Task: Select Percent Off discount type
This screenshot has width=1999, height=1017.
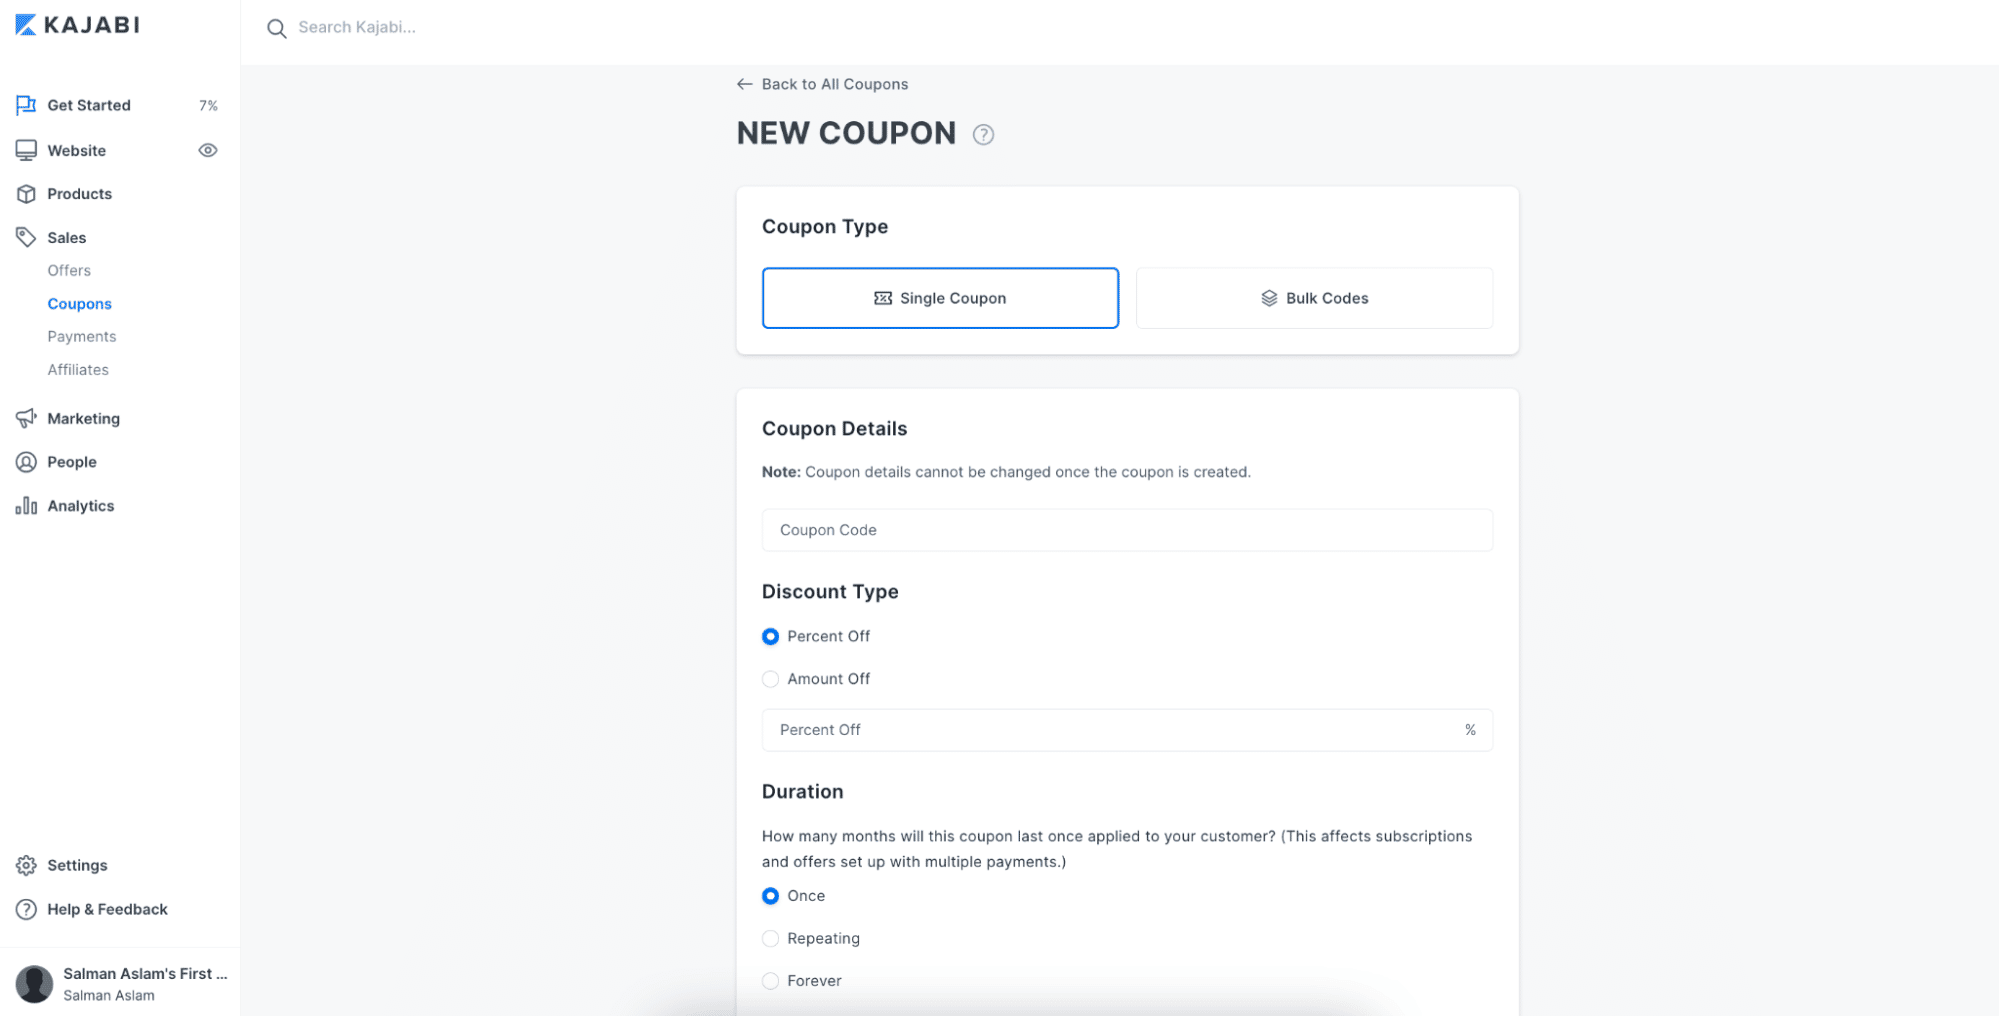Action: [770, 636]
